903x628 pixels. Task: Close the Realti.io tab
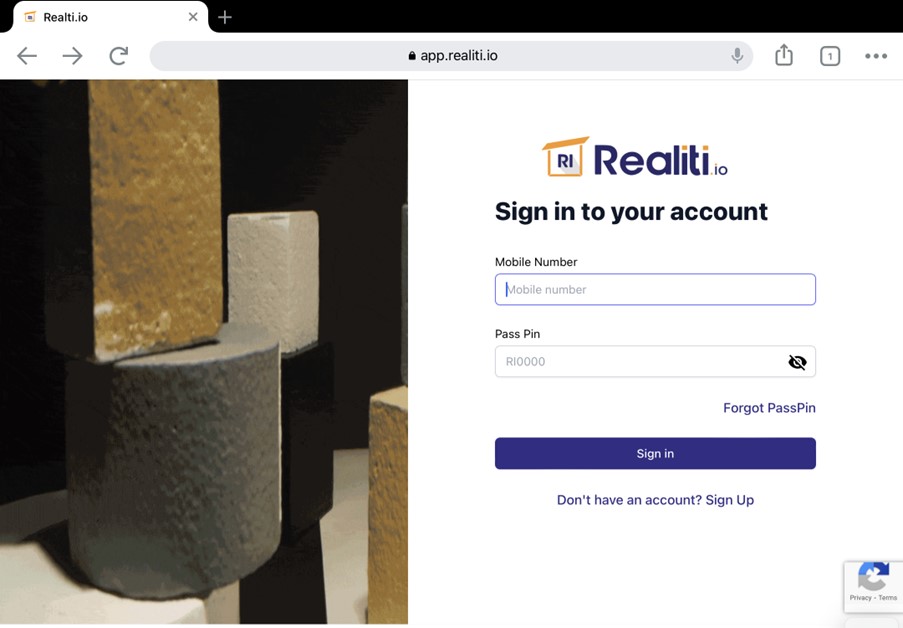pyautogui.click(x=193, y=17)
